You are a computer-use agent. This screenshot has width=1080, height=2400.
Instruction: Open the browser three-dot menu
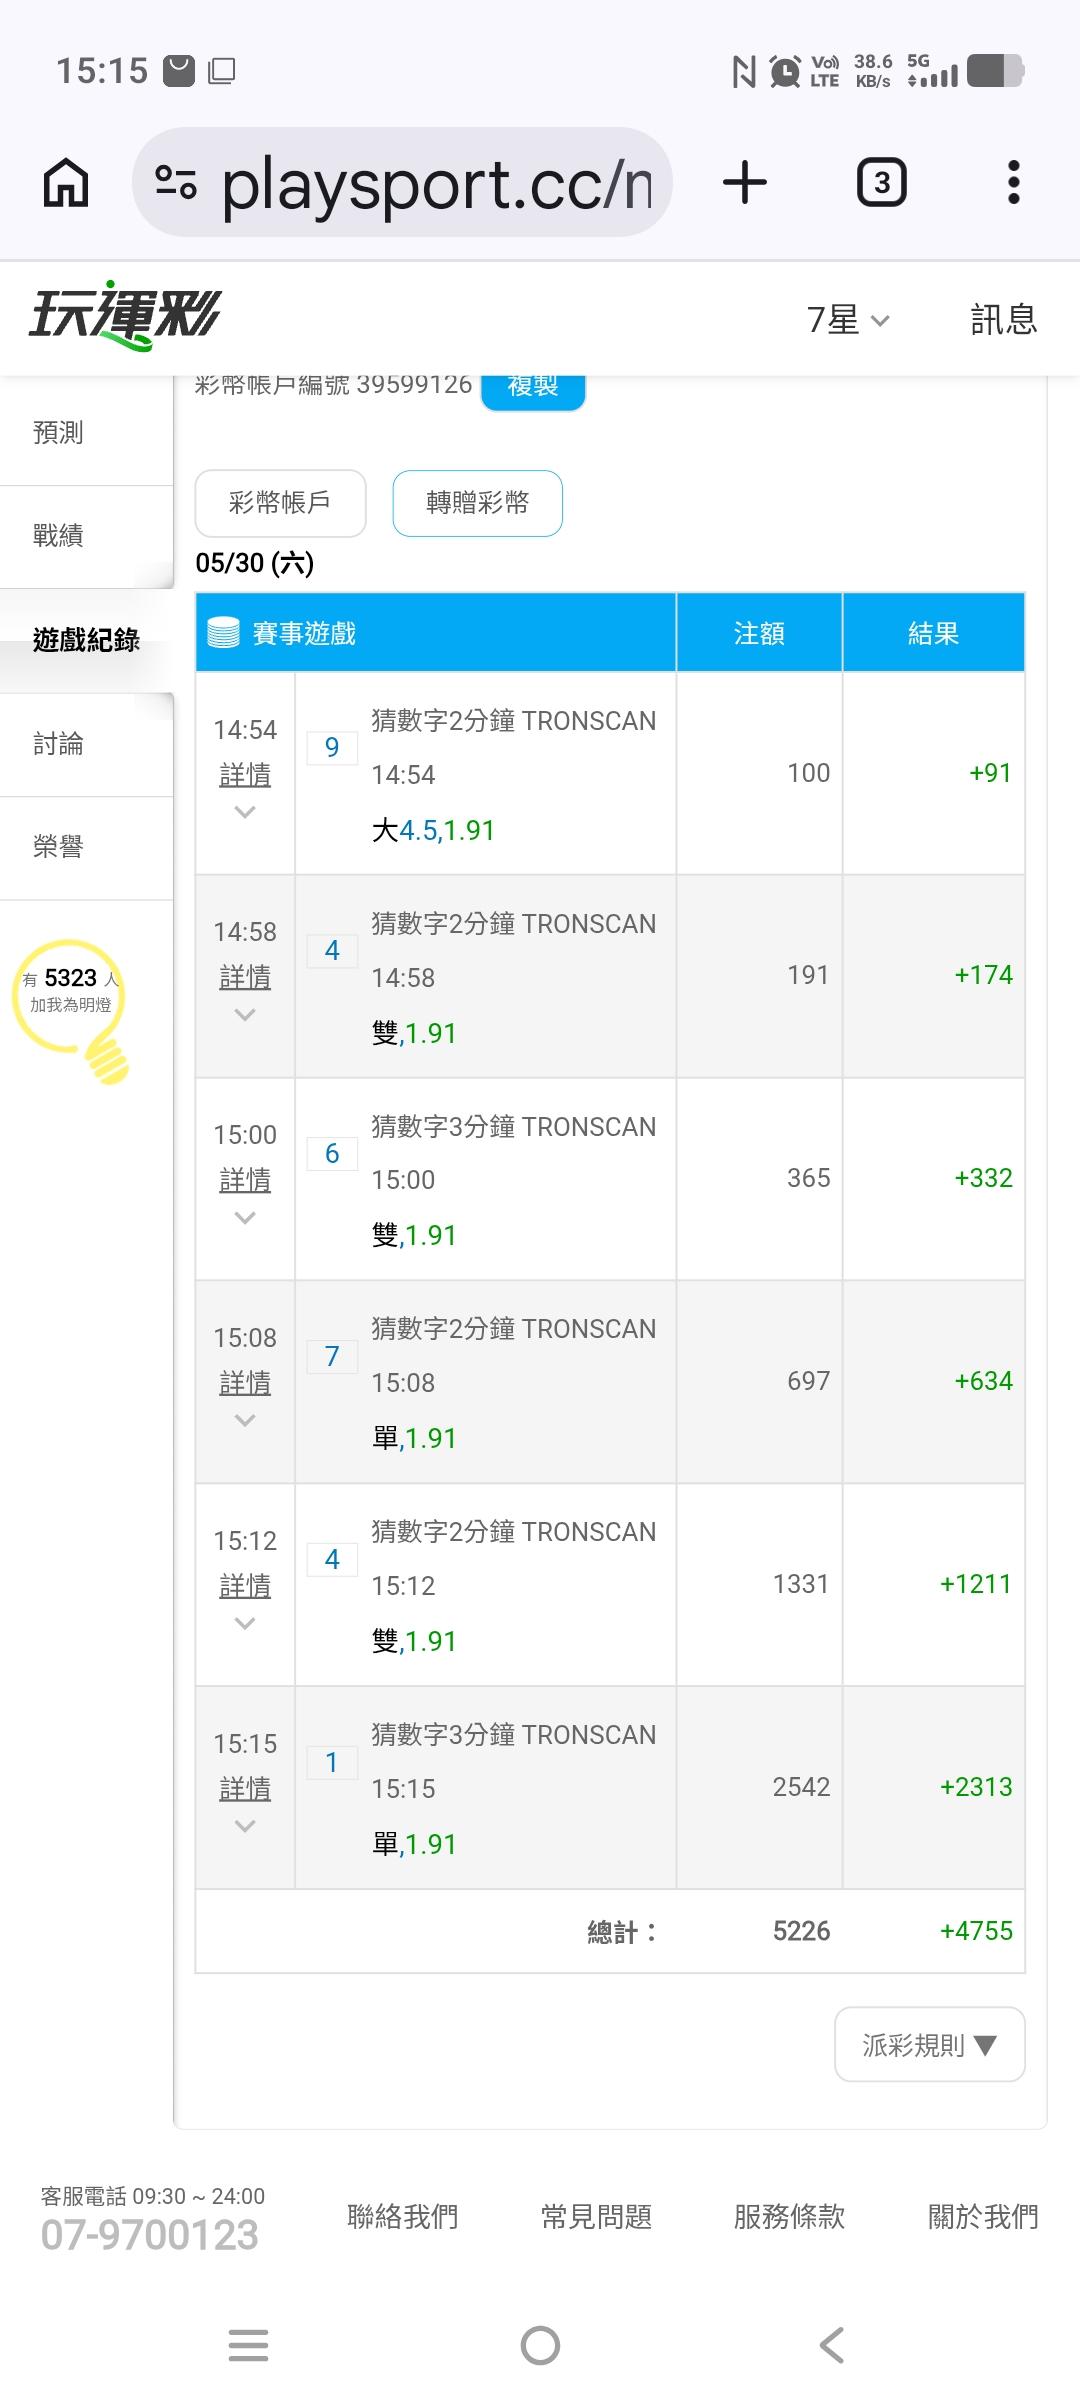pyautogui.click(x=1013, y=183)
